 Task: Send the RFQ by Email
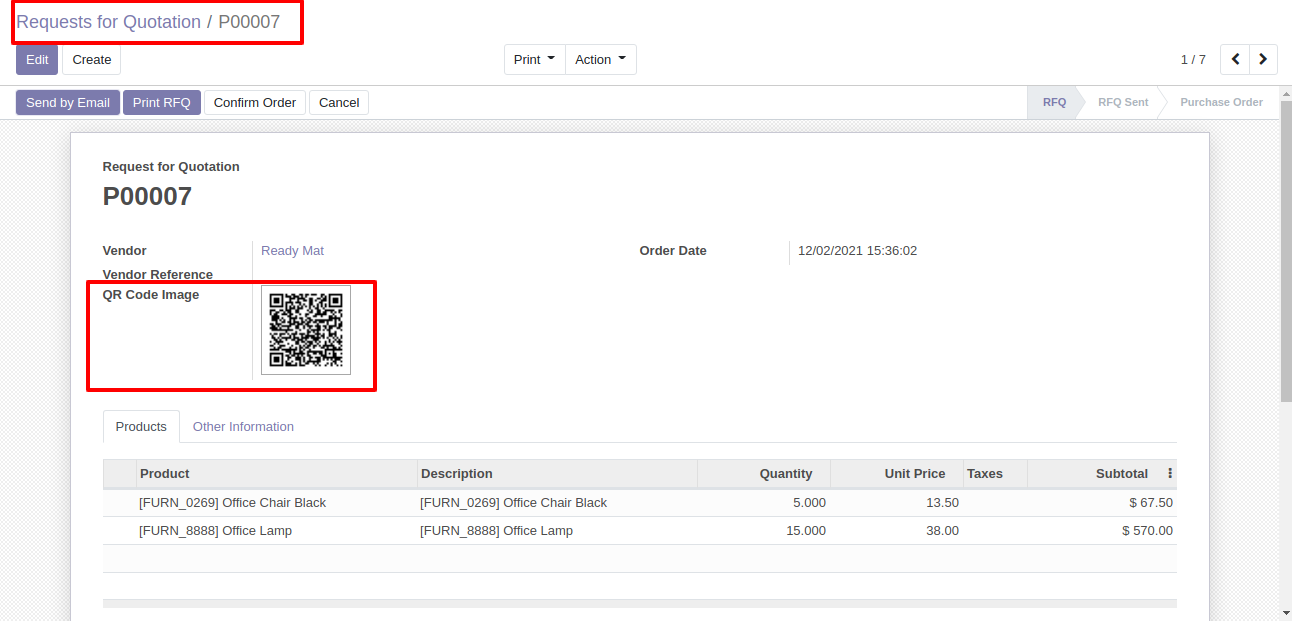pos(68,103)
